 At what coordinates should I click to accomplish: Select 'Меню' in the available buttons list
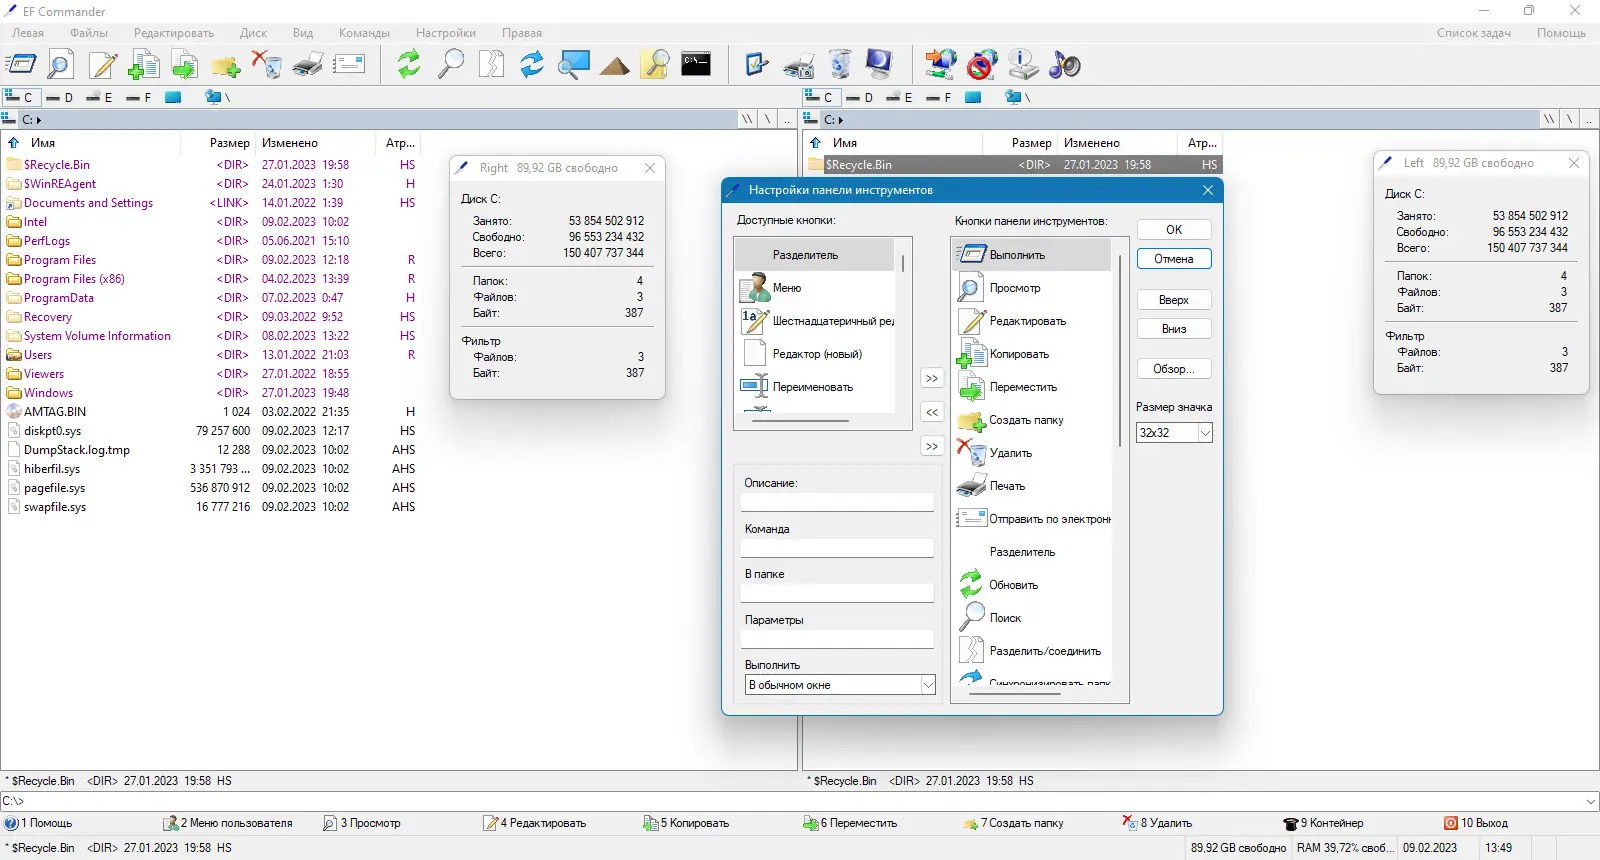[815, 288]
